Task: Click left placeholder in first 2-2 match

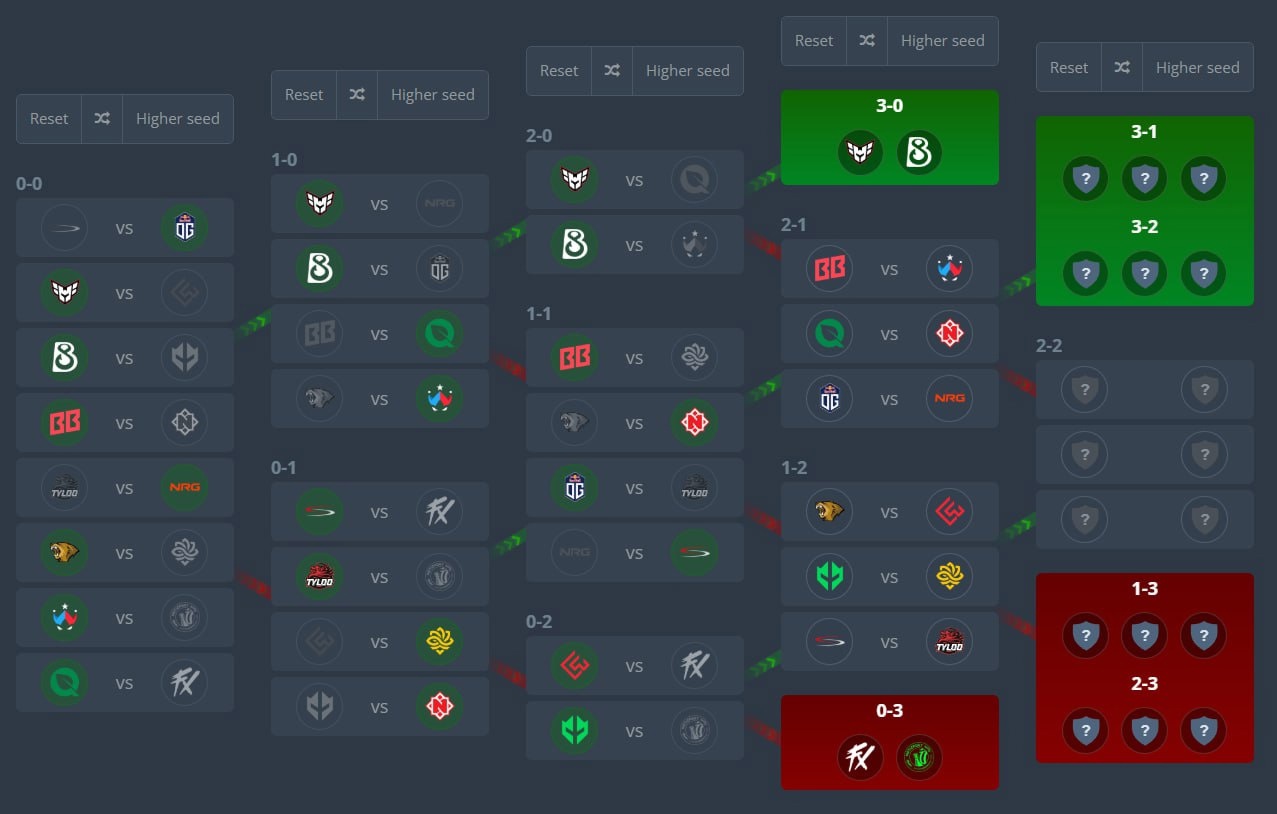Action: click(1084, 389)
